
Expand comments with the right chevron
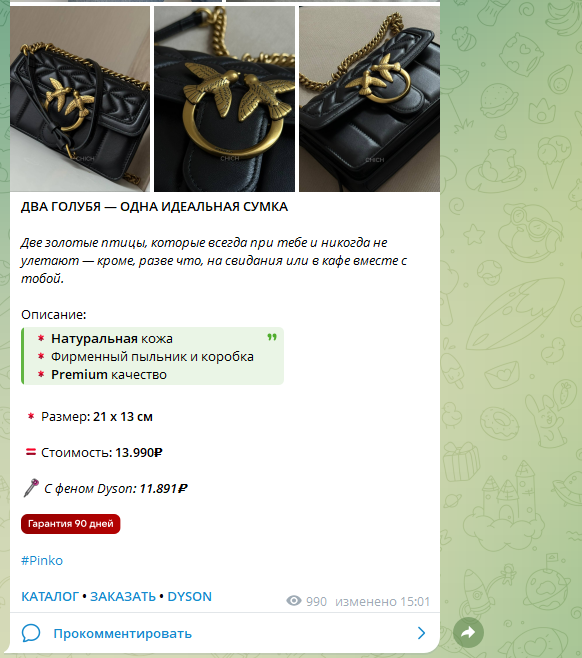421,633
